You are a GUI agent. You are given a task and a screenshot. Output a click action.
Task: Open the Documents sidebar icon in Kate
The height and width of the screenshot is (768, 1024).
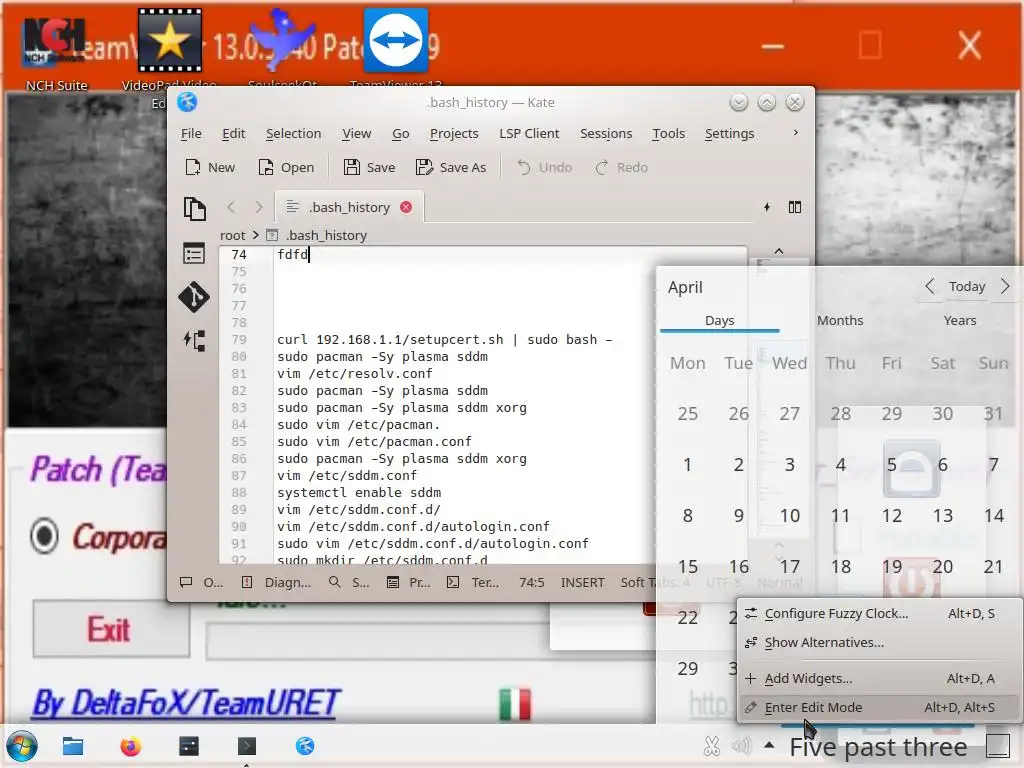click(x=195, y=209)
